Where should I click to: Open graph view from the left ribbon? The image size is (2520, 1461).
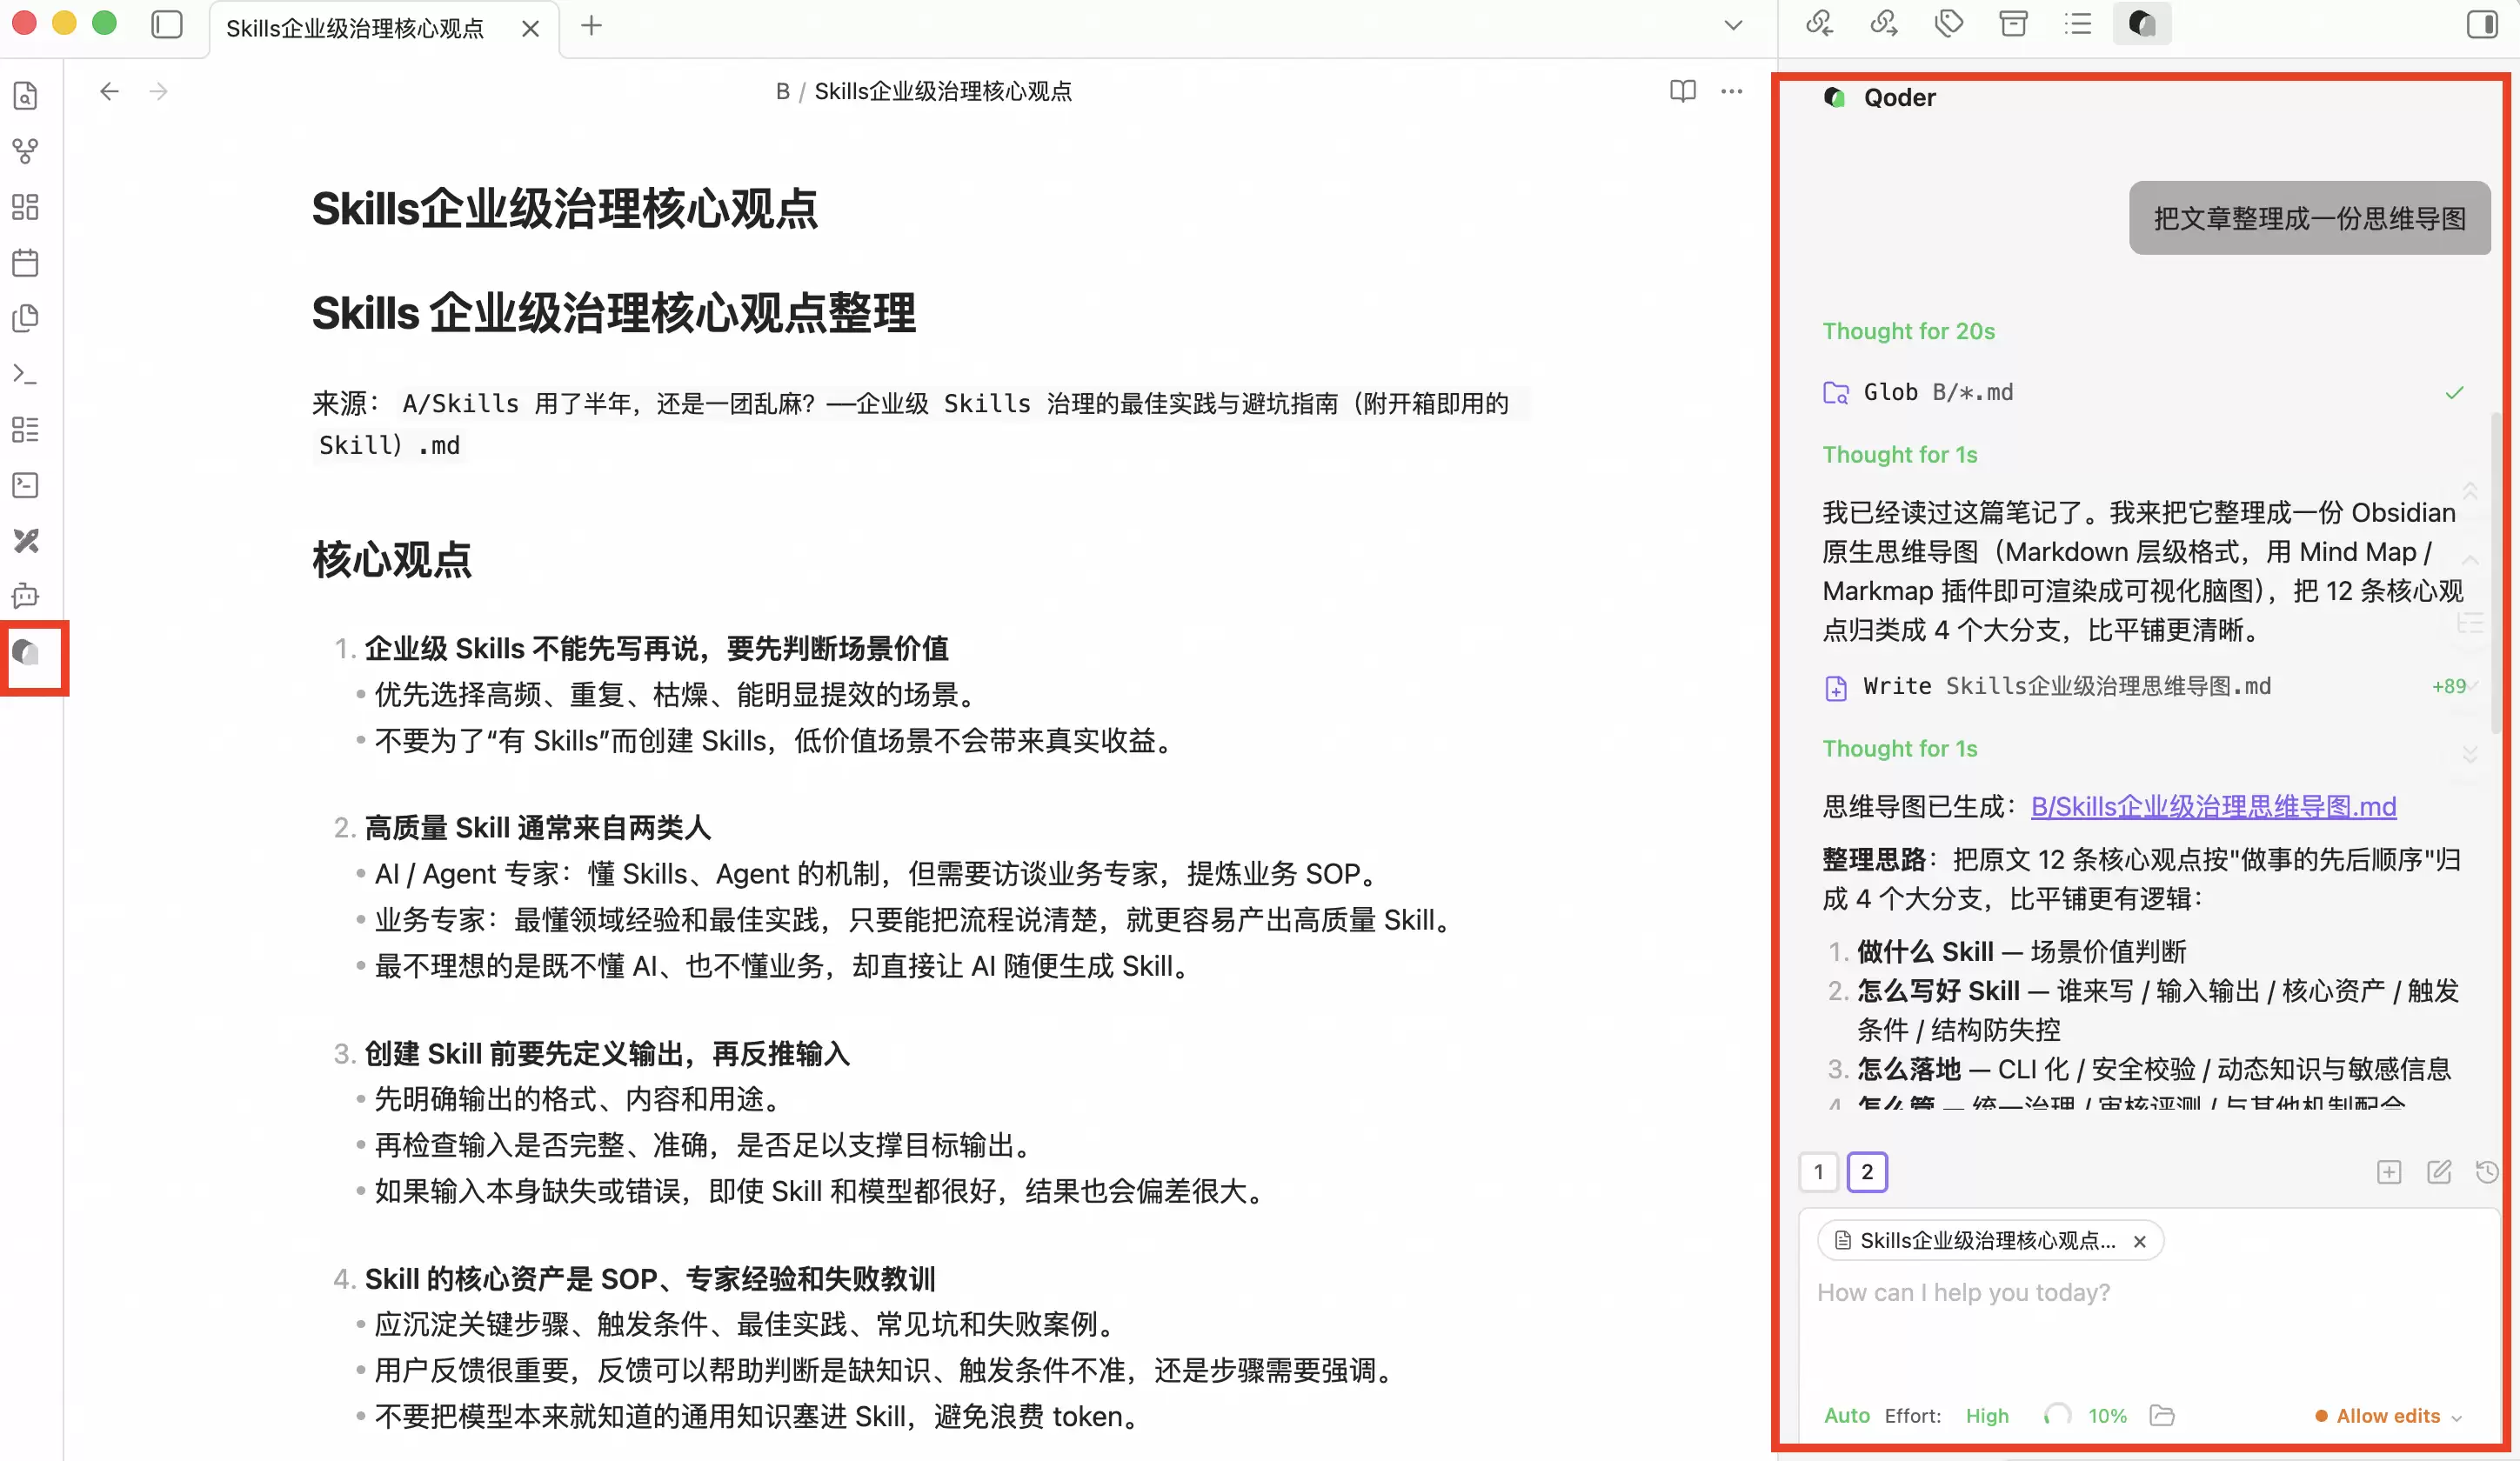coord(26,151)
